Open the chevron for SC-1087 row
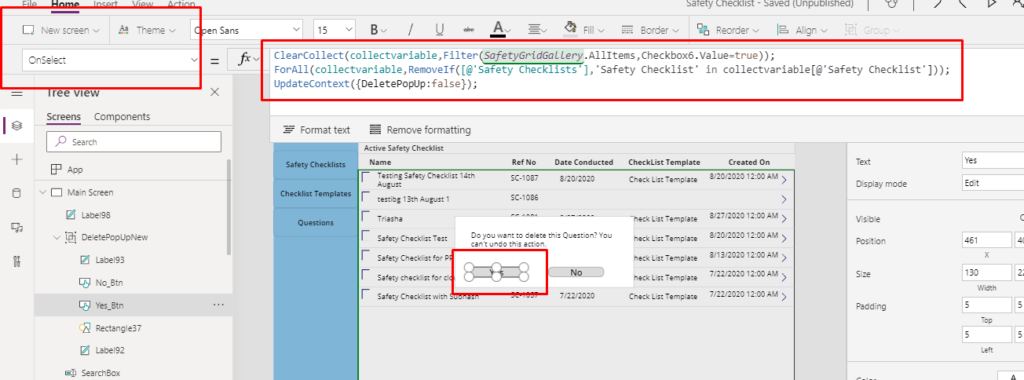 click(x=784, y=180)
